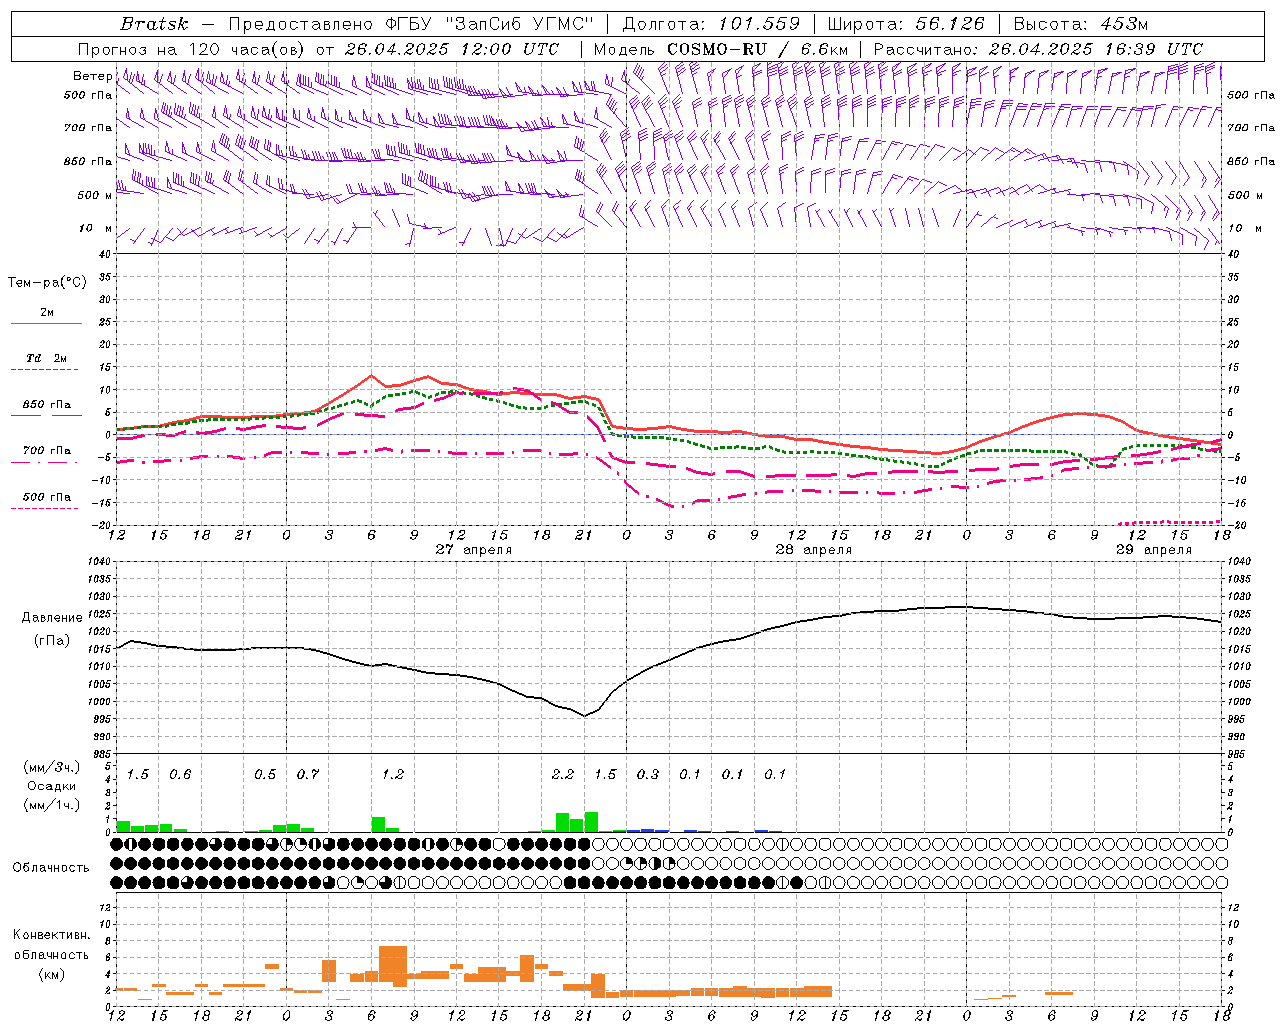The width and height of the screenshot is (1280, 1024).
Task: Select the "29 апреля" date label
Action: (x=1154, y=550)
